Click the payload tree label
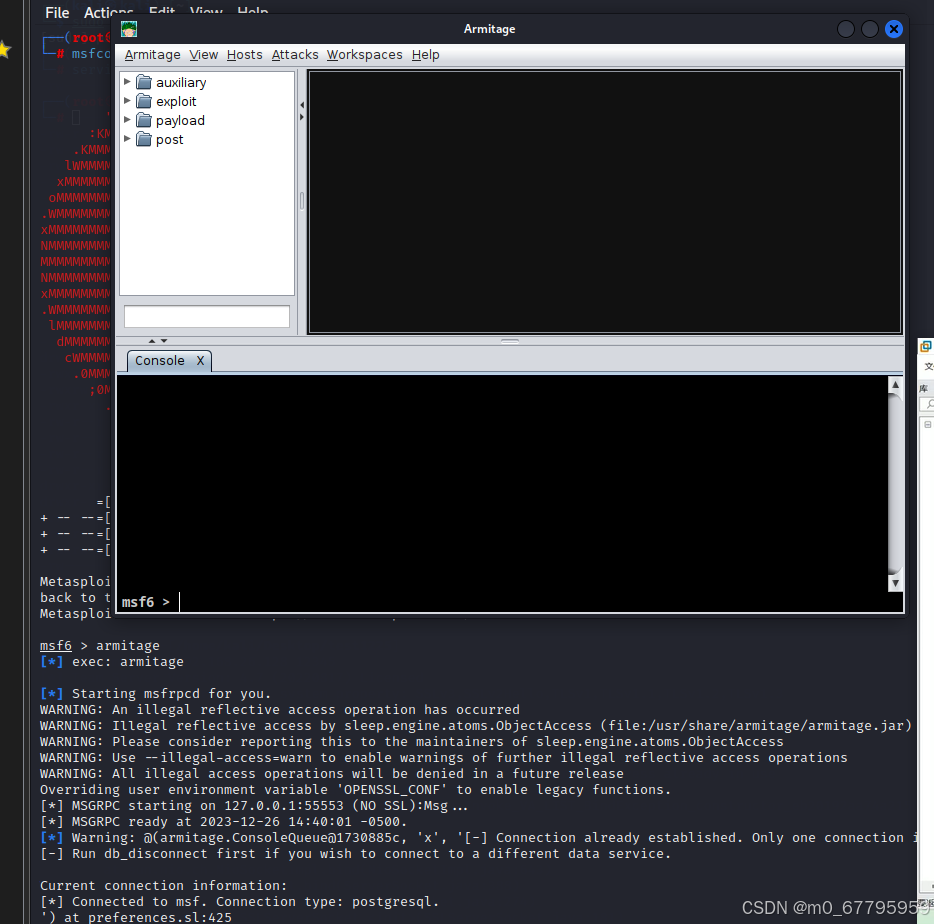Viewport: 934px width, 924px height. [180, 120]
